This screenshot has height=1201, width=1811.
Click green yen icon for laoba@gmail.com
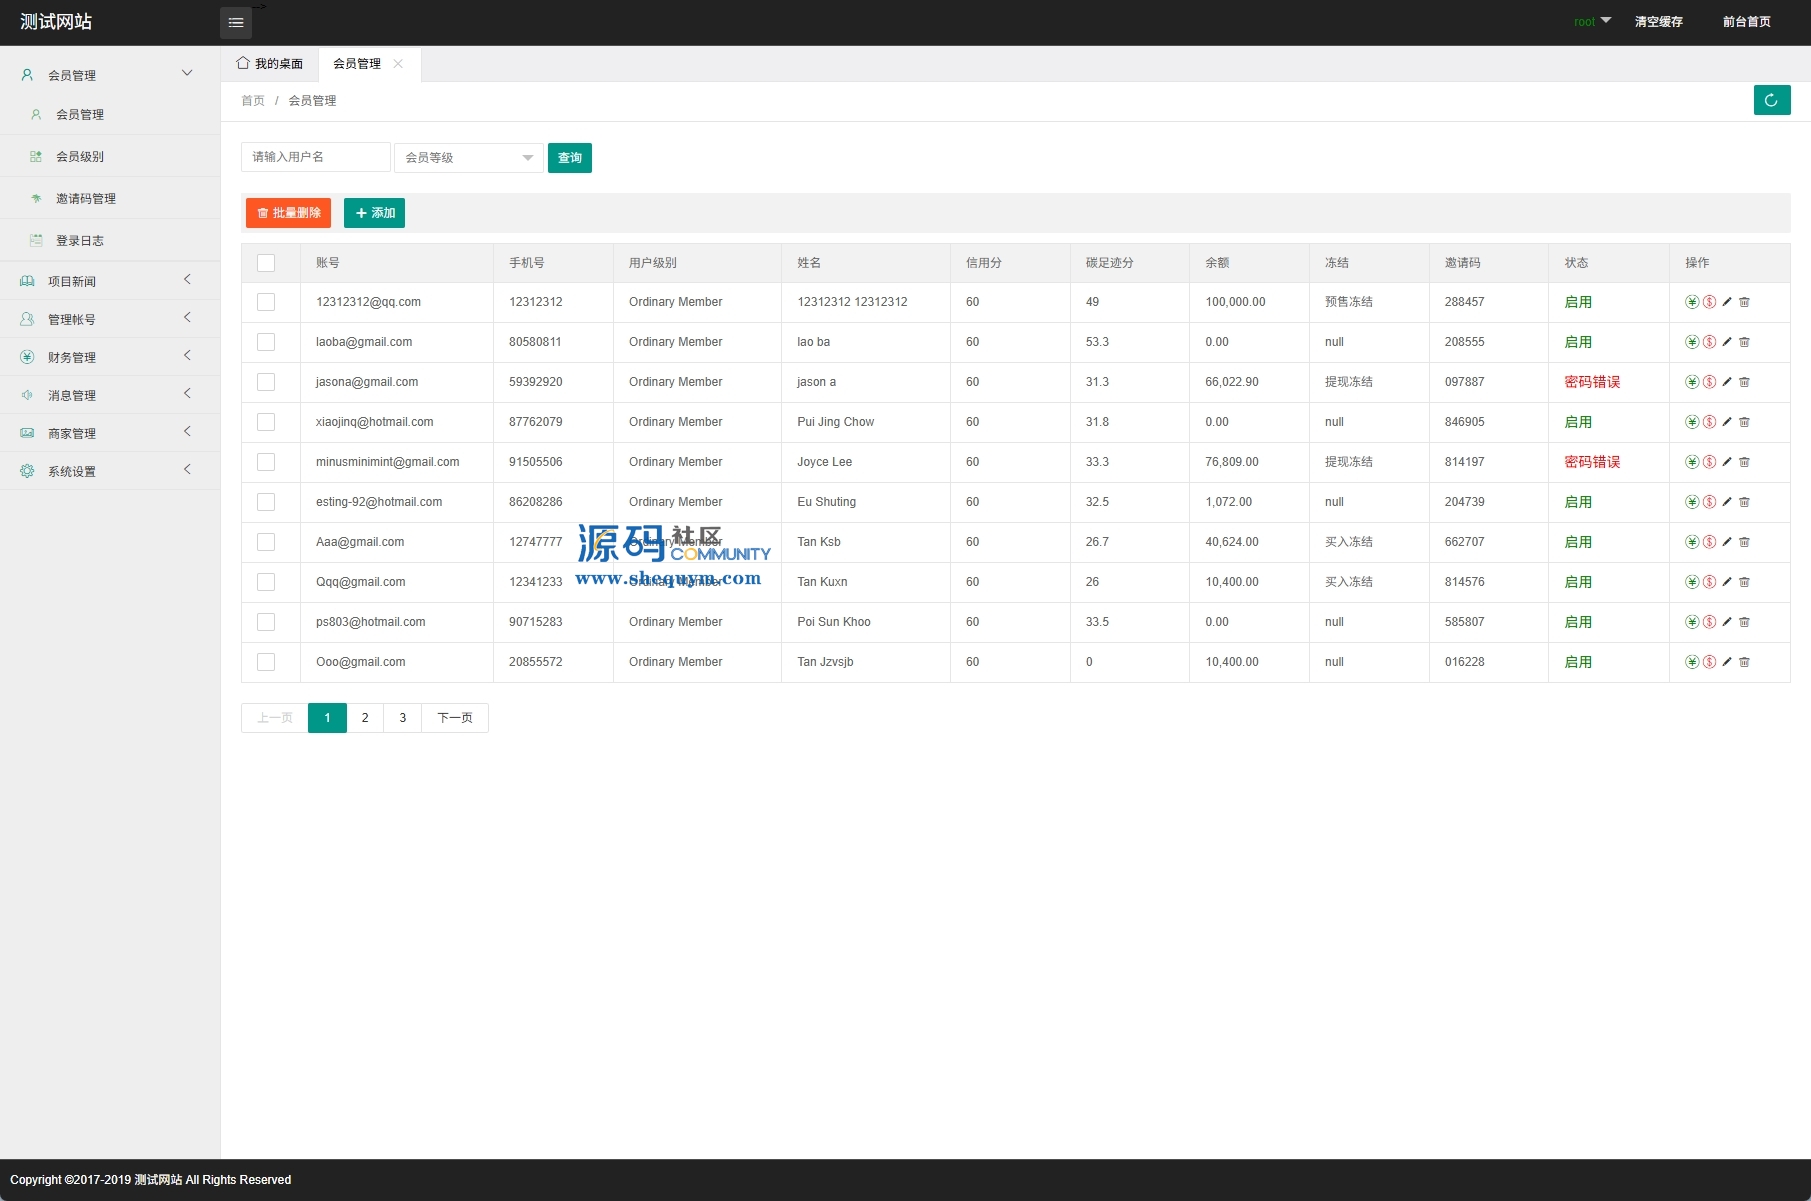(x=1691, y=342)
